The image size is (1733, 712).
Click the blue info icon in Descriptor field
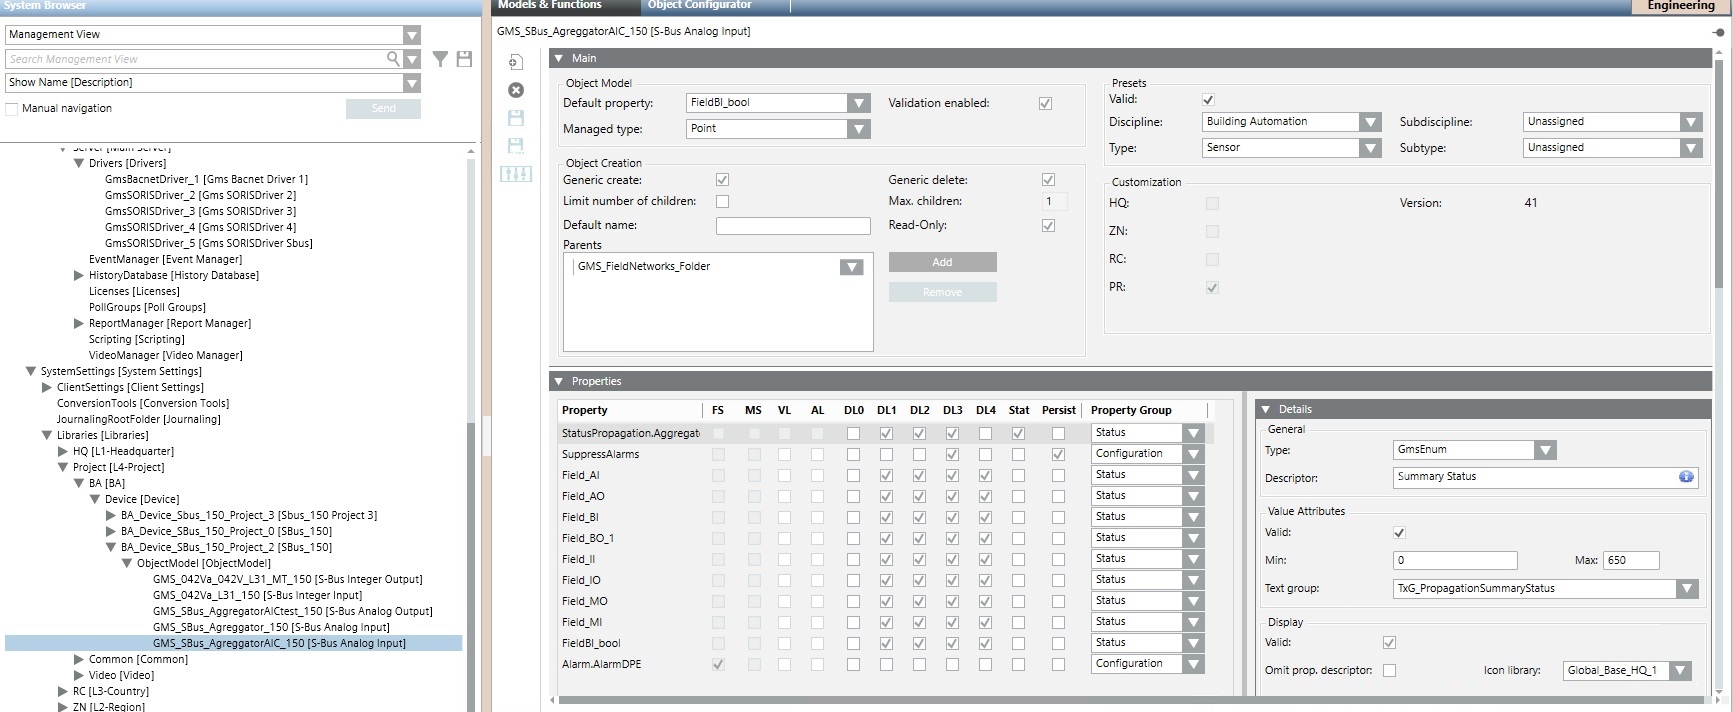(x=1686, y=477)
